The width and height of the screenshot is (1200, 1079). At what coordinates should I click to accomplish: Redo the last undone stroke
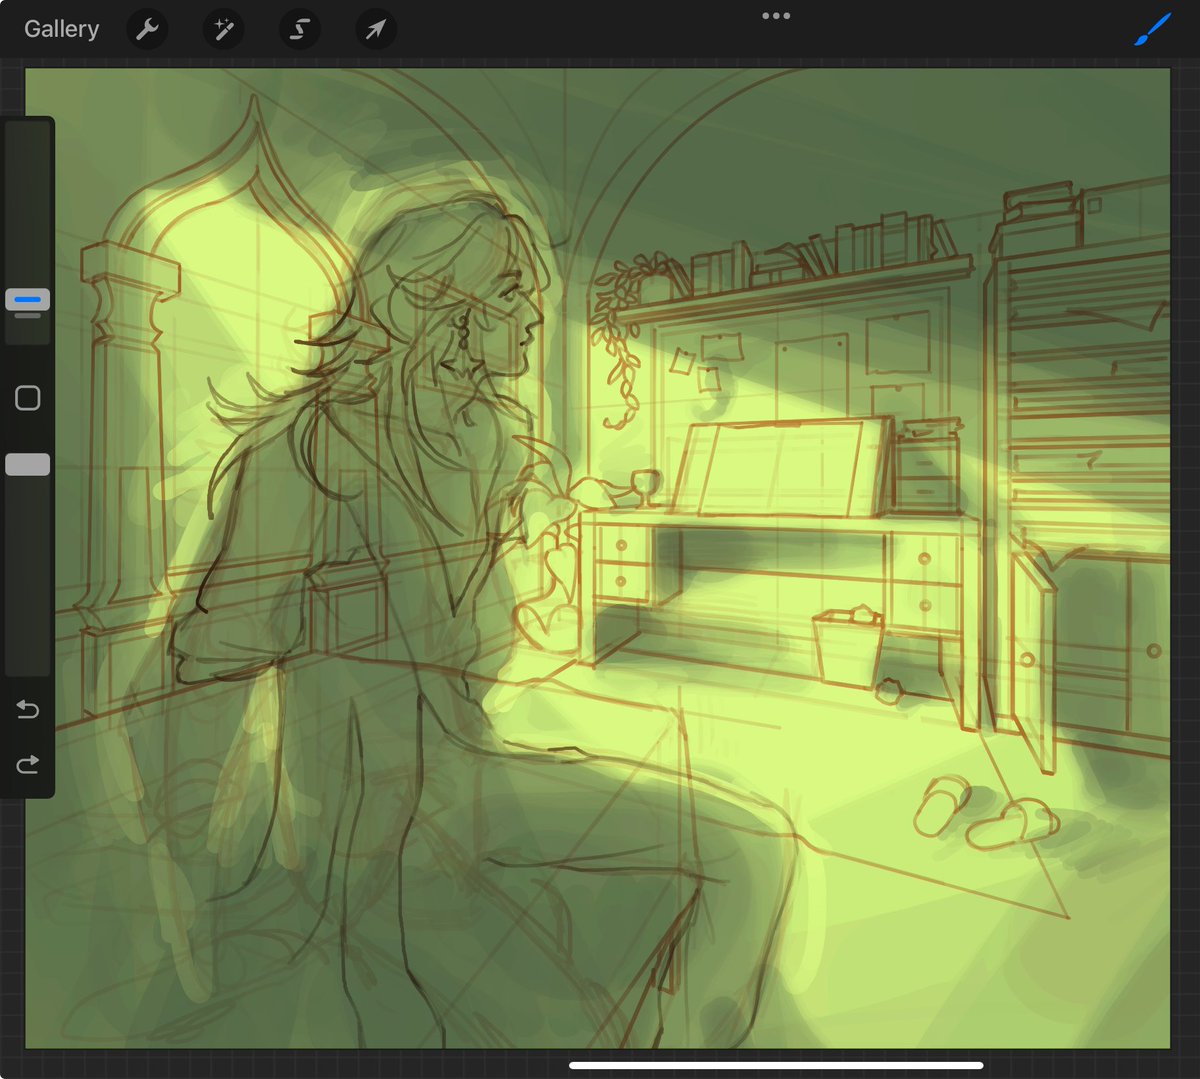click(28, 765)
